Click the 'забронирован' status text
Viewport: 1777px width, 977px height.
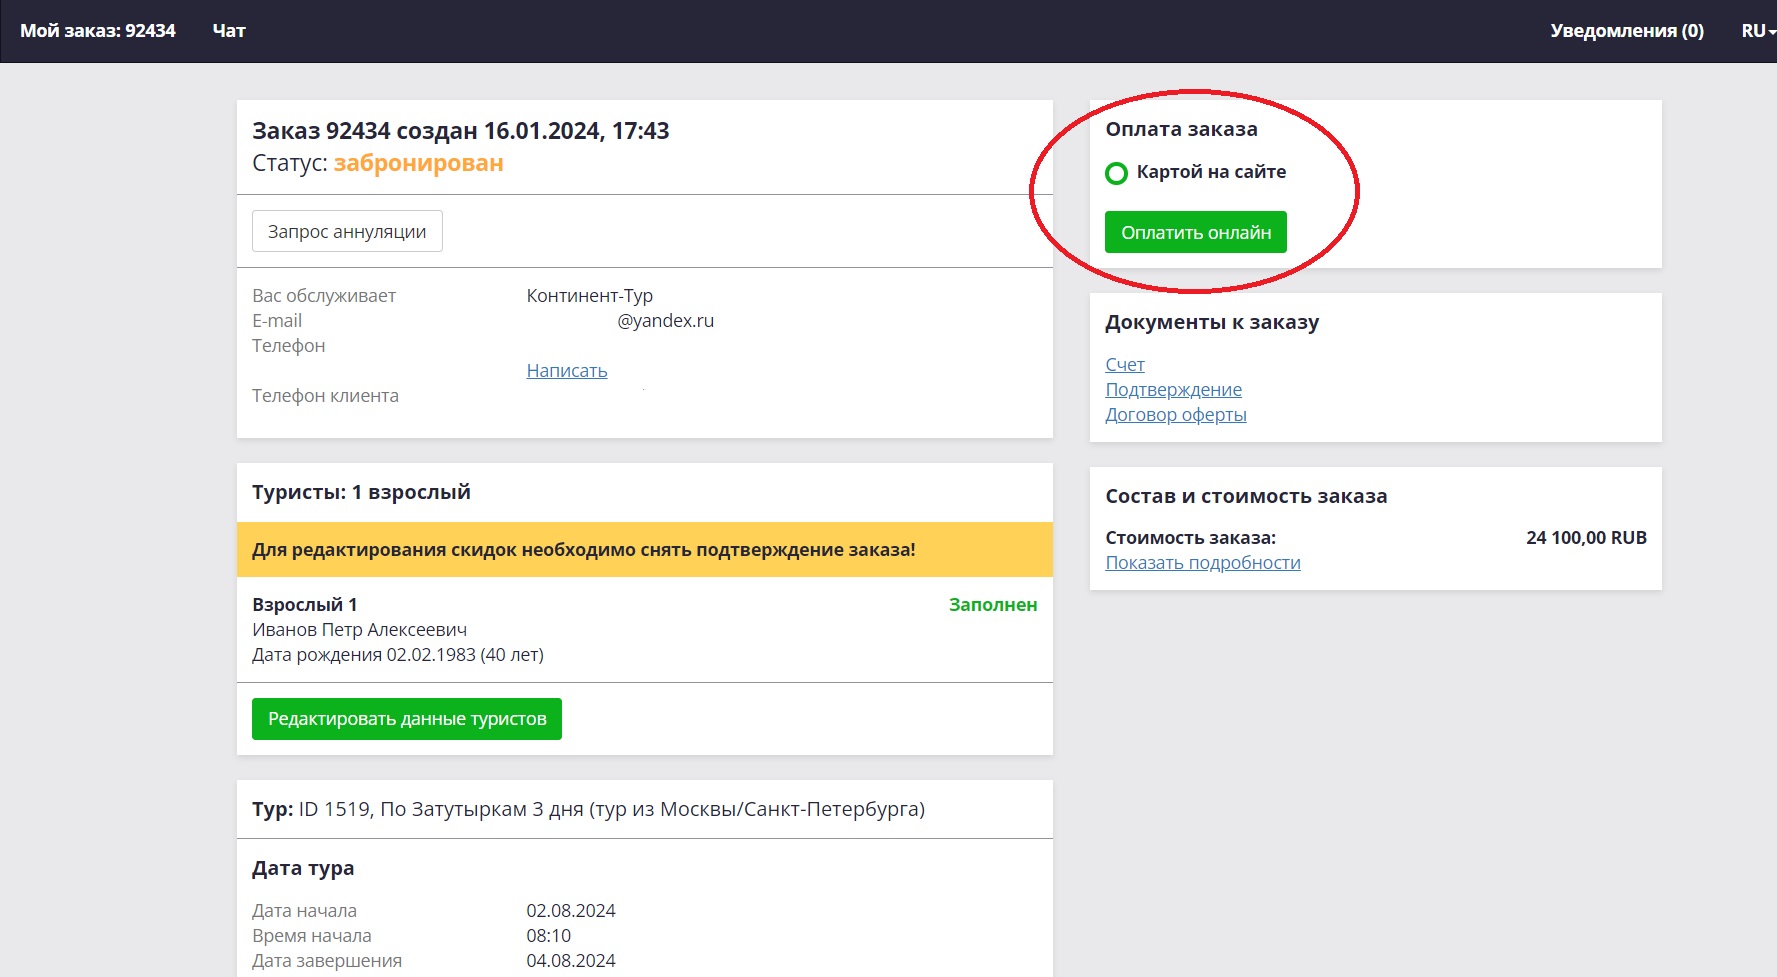418,163
